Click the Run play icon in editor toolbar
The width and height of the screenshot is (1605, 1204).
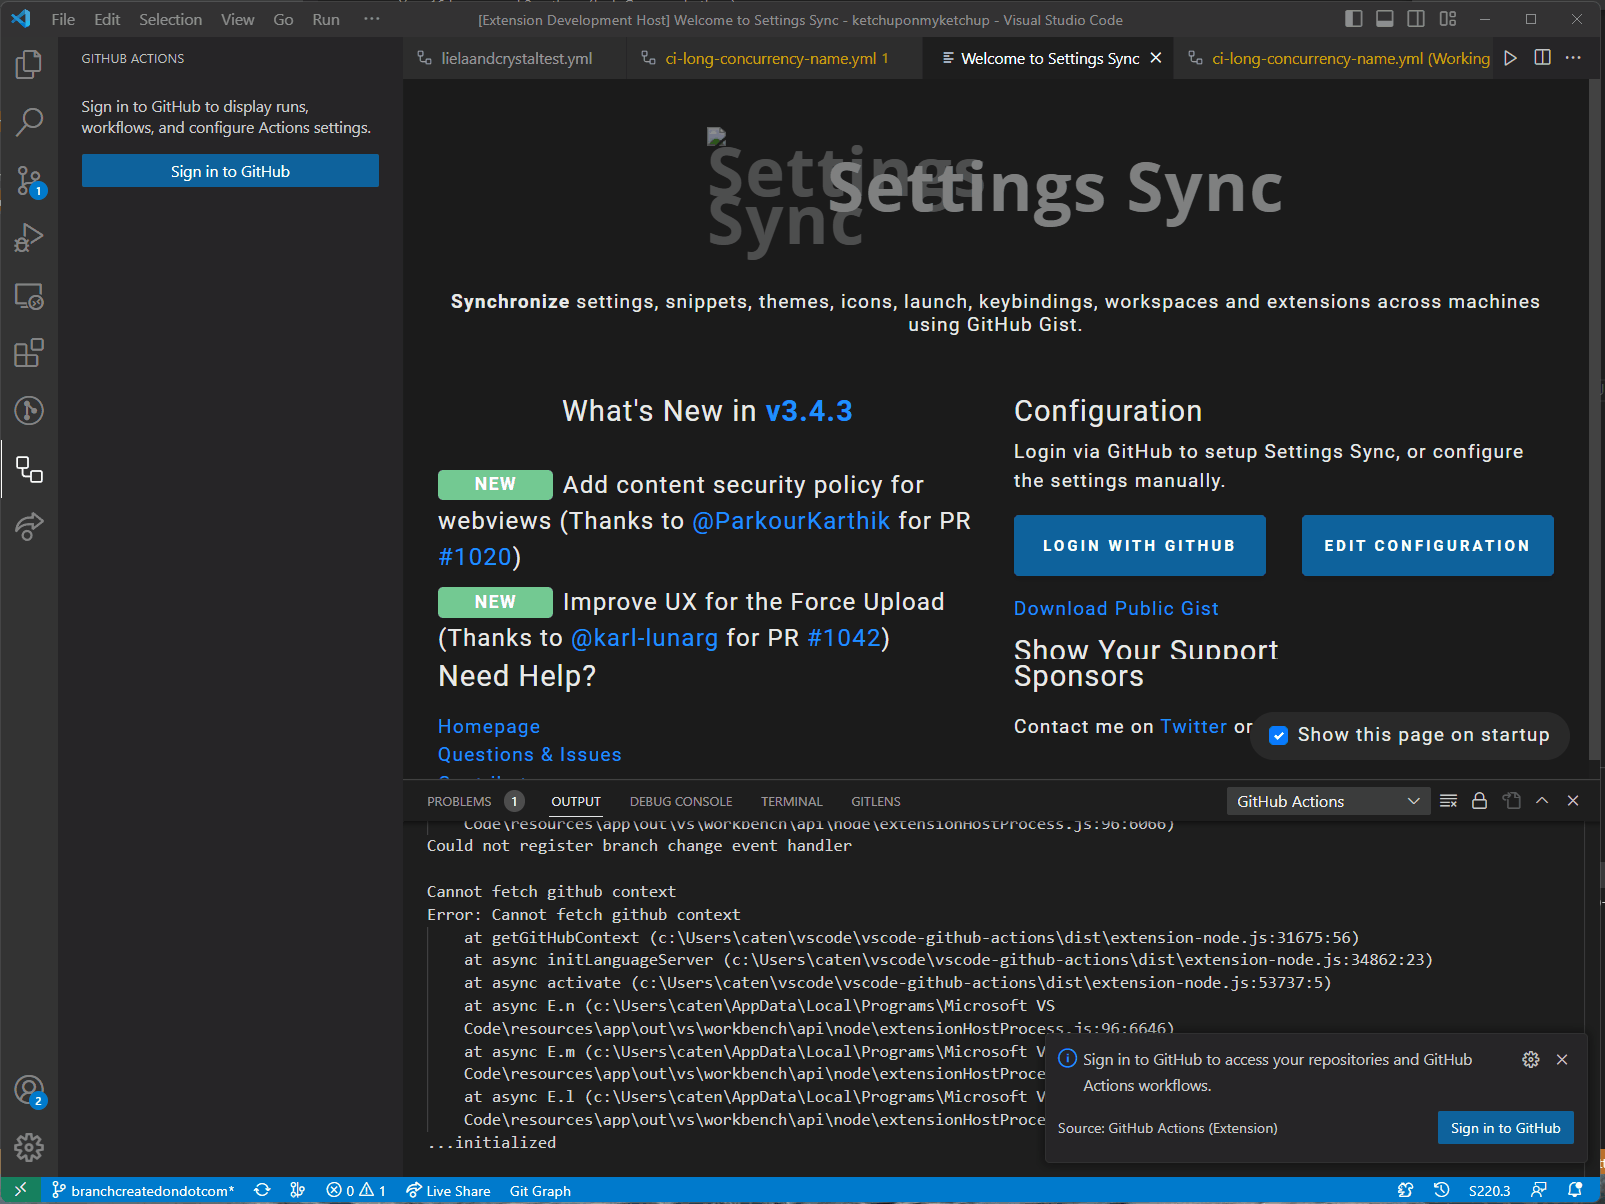click(1510, 58)
